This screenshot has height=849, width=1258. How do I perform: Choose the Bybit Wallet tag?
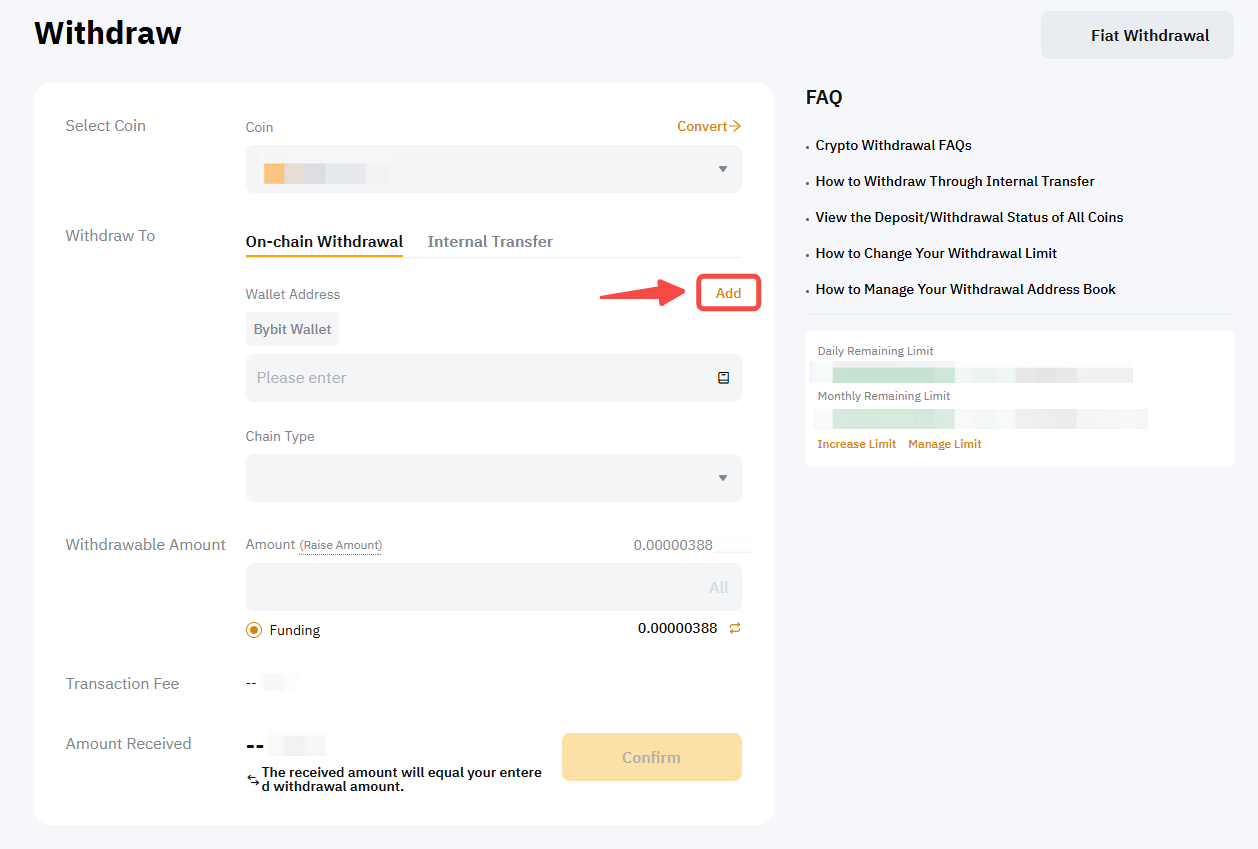(x=292, y=329)
